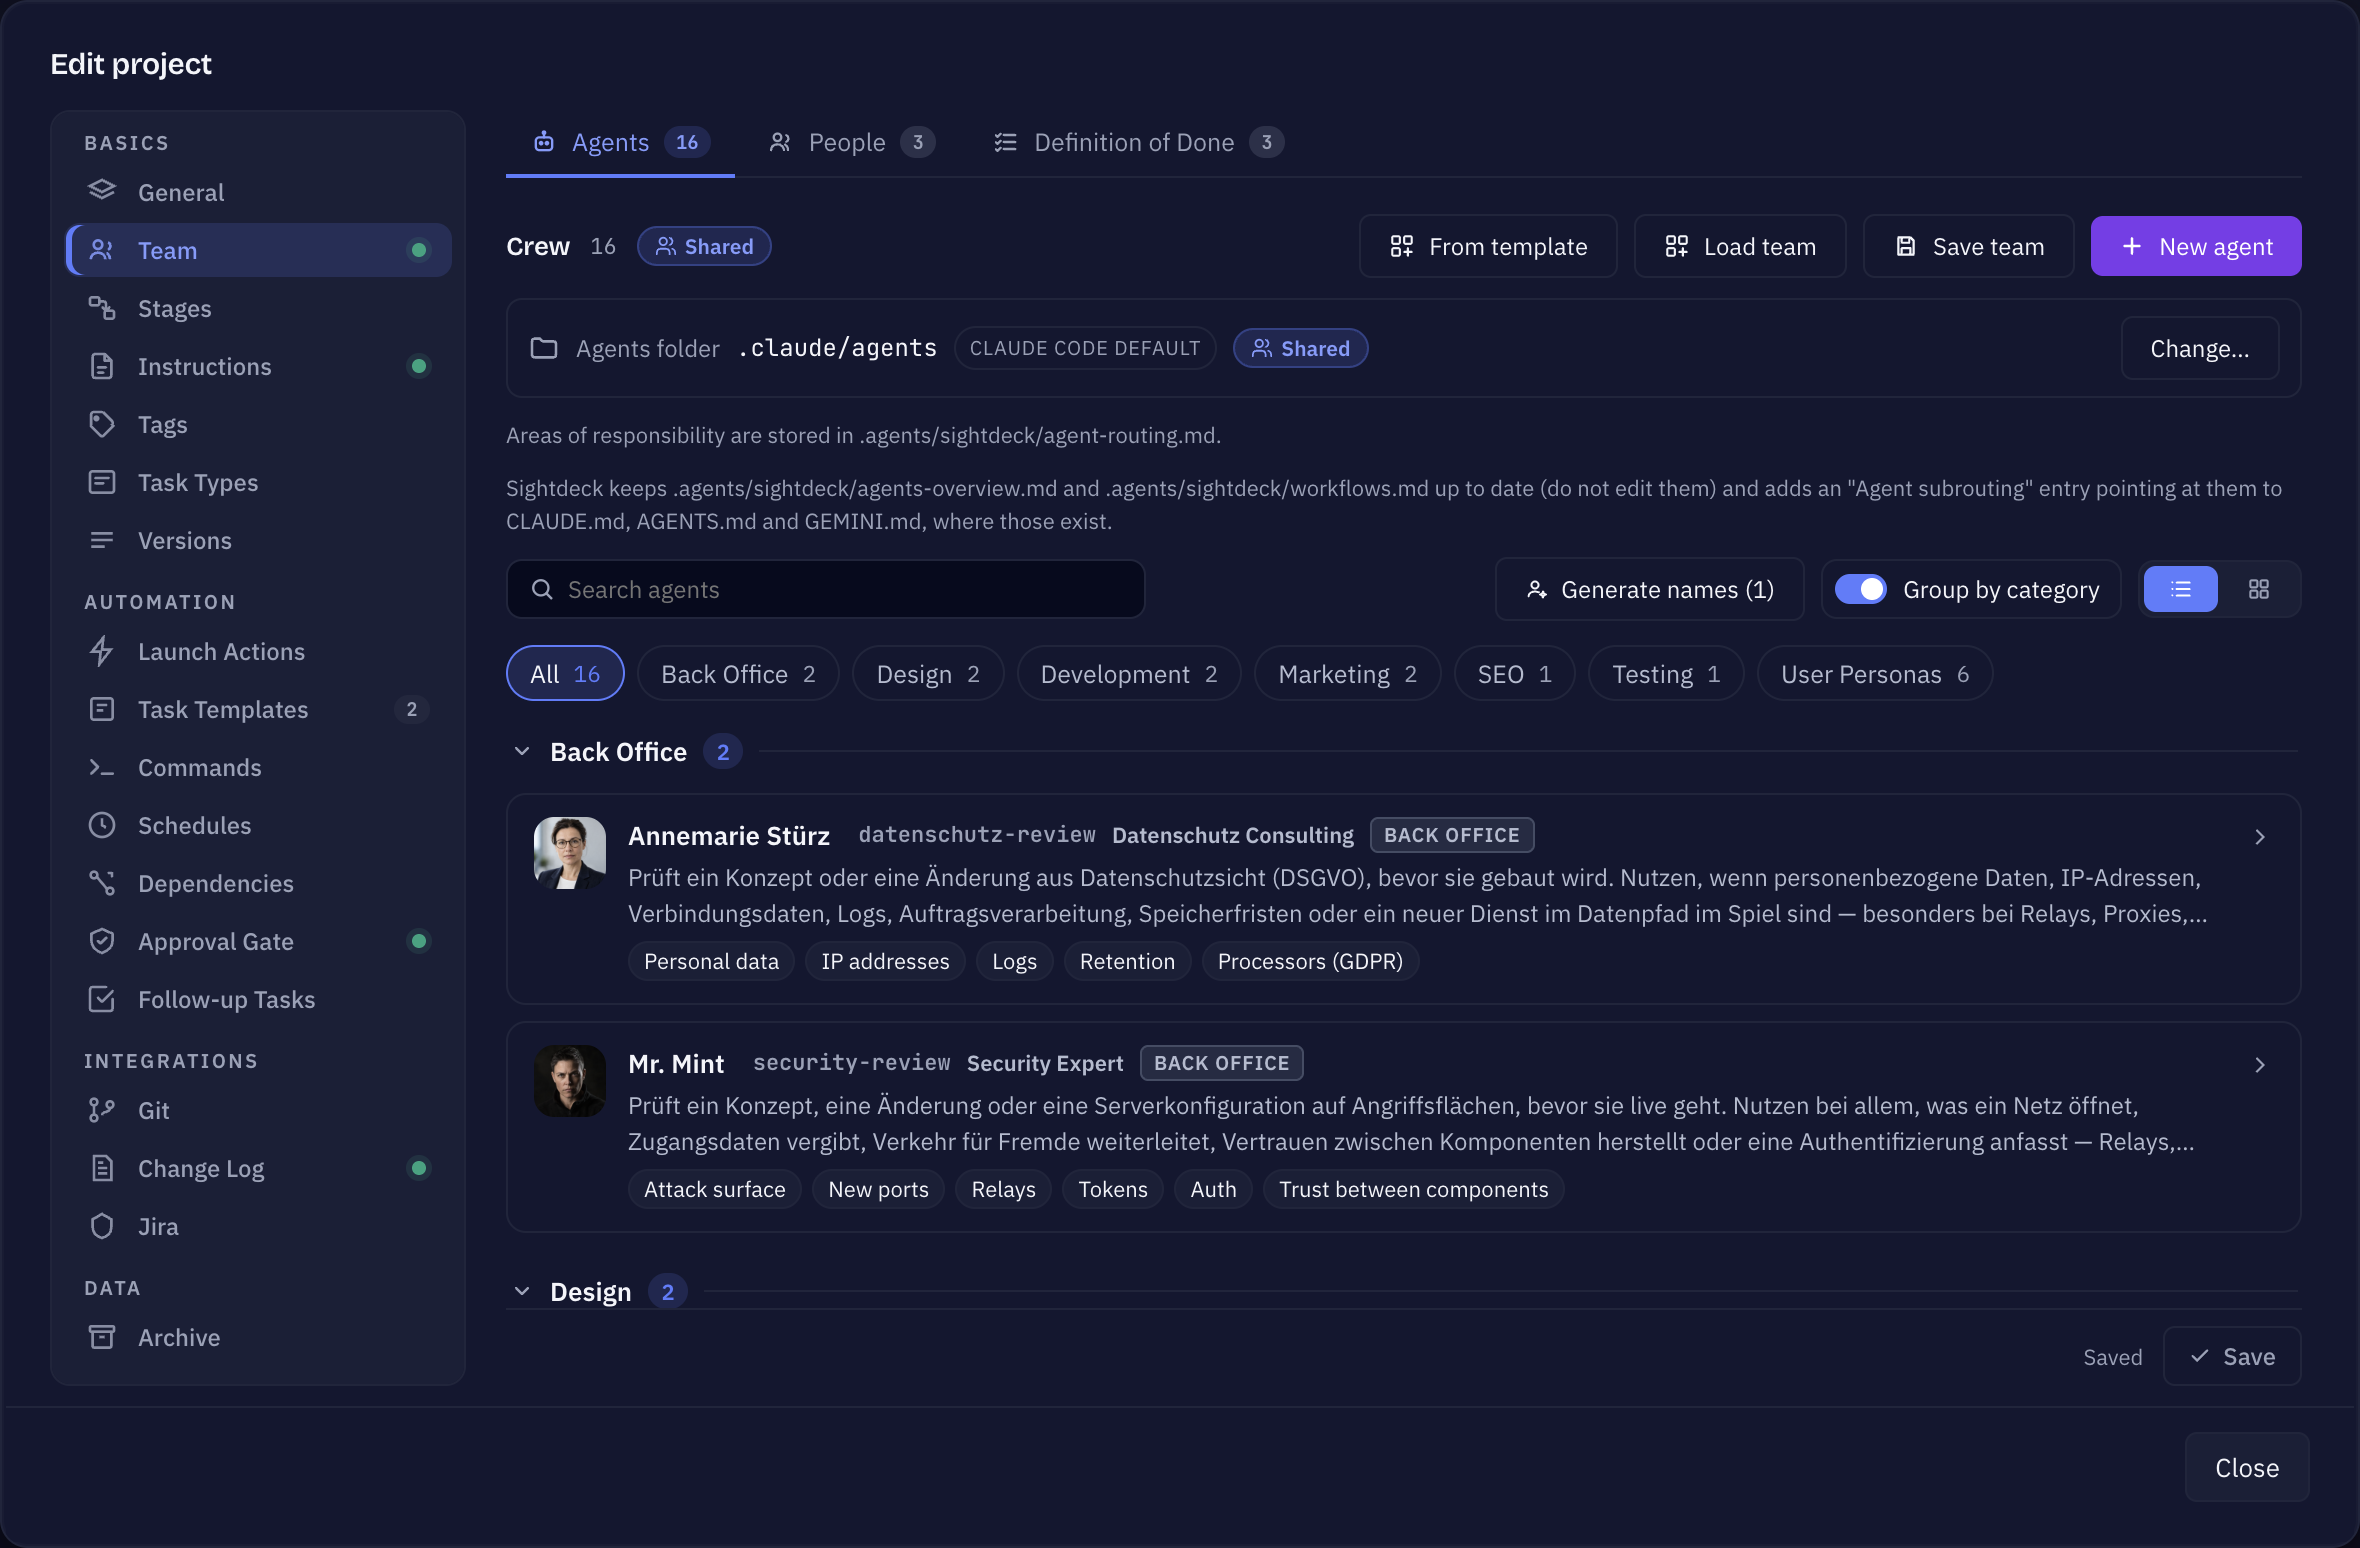Image resolution: width=2360 pixels, height=1548 pixels.
Task: Open Approval Gate settings
Action: coord(258,941)
